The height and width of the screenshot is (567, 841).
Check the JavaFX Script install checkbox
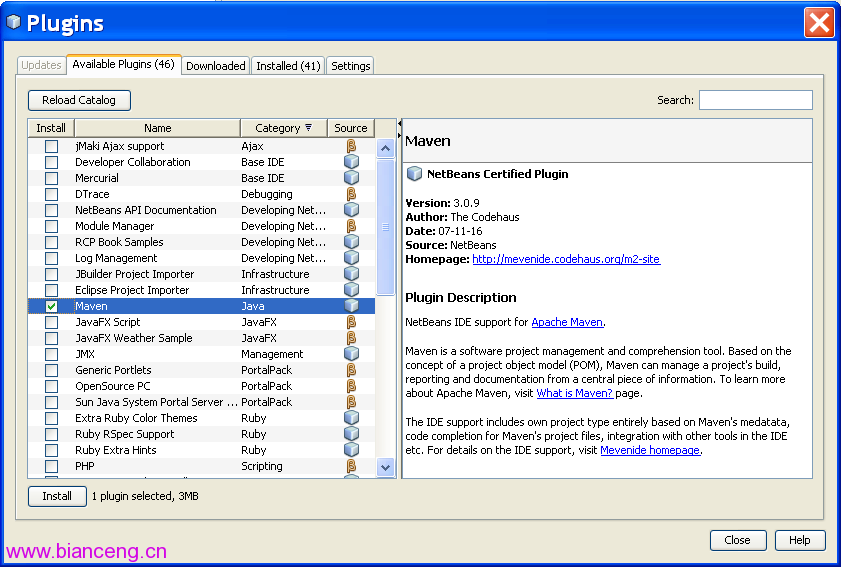click(51, 322)
